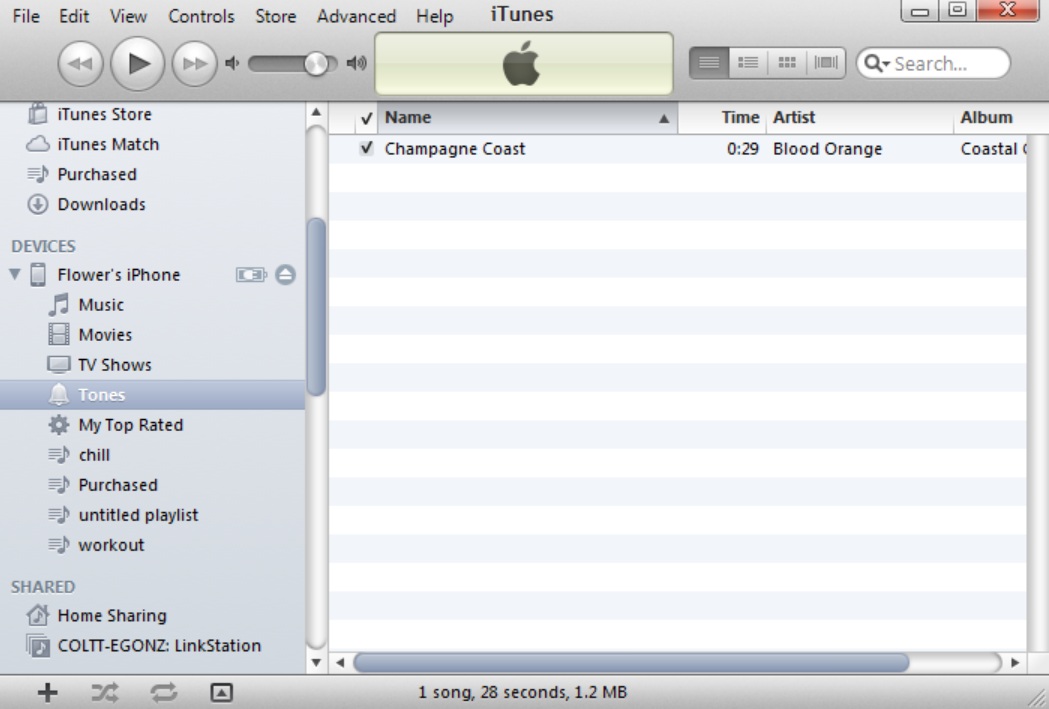This screenshot has width=1049, height=709.
Task: Eject Flower's iPhone
Action: [x=285, y=275]
